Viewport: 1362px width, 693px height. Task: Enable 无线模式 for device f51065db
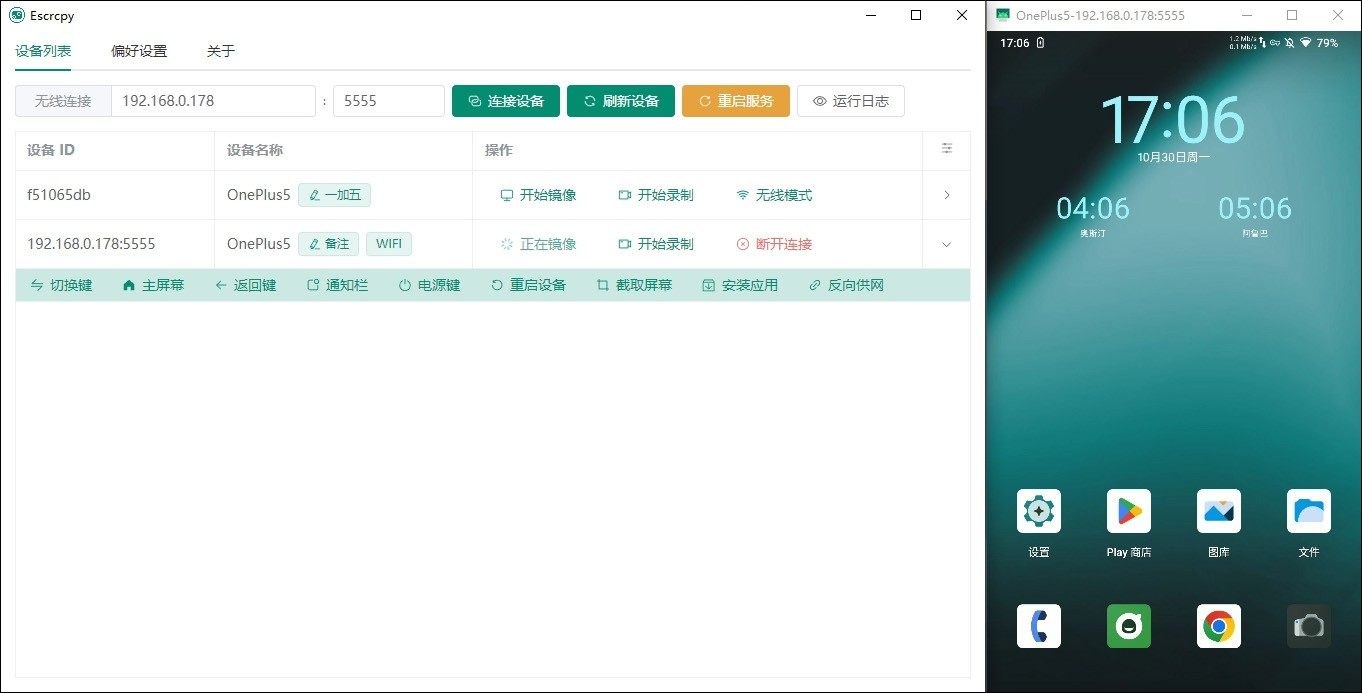pyautogui.click(x=773, y=195)
